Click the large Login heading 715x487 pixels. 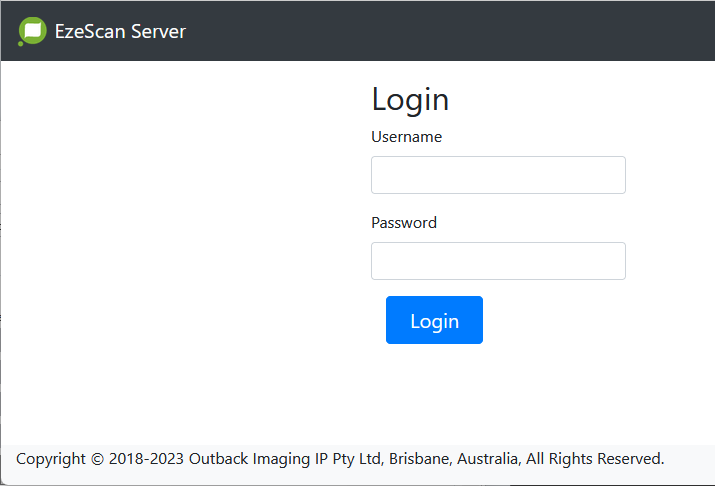click(410, 100)
